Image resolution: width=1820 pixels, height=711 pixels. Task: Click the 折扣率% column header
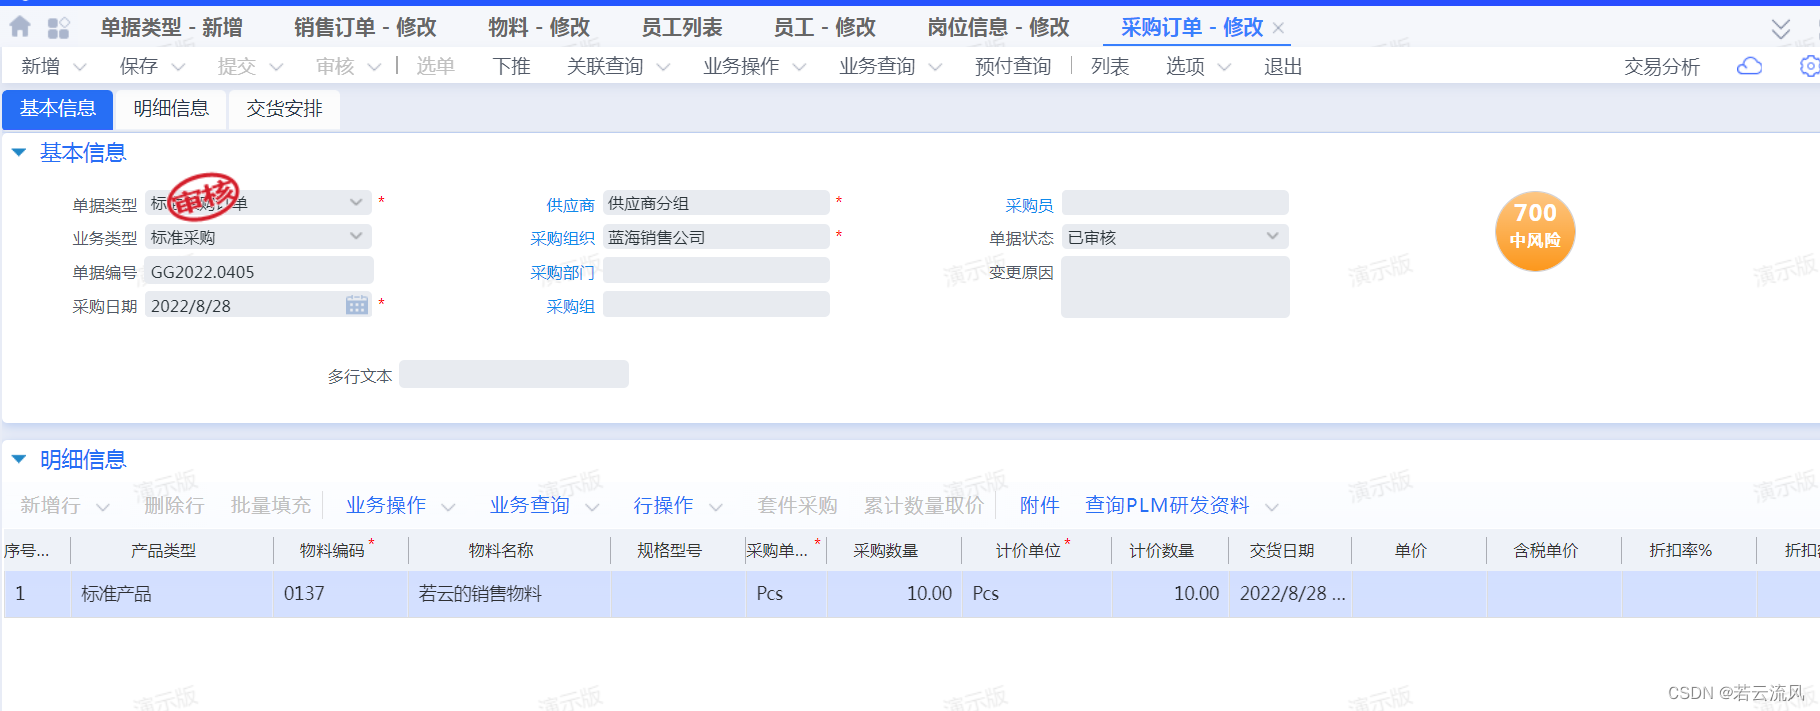(1689, 551)
